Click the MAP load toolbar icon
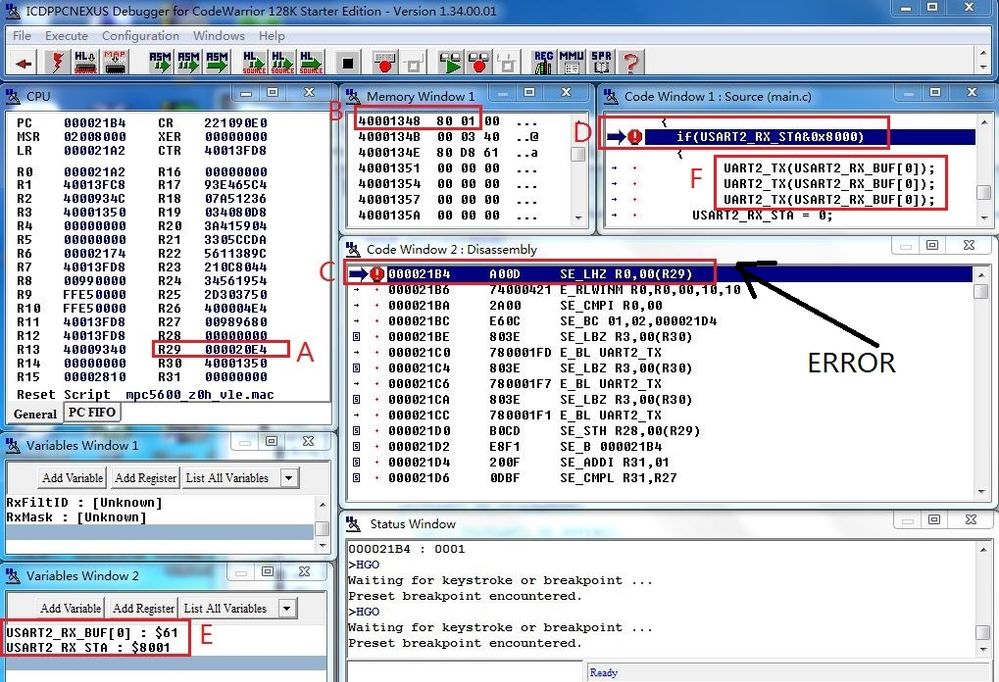This screenshot has height=682, width=999. [x=115, y=63]
